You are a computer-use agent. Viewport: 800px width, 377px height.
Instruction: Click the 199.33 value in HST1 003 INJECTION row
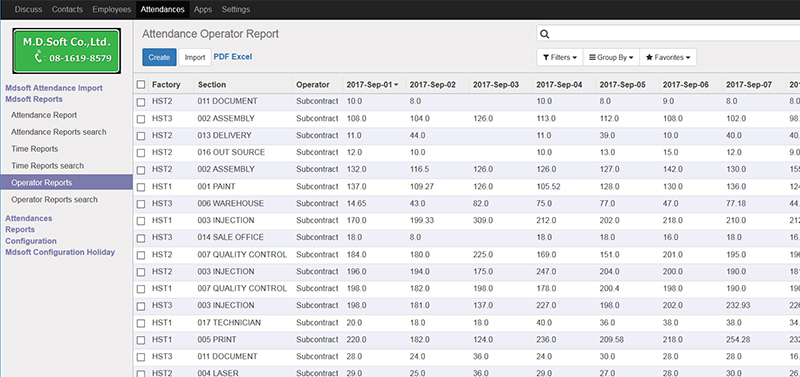[x=422, y=220]
